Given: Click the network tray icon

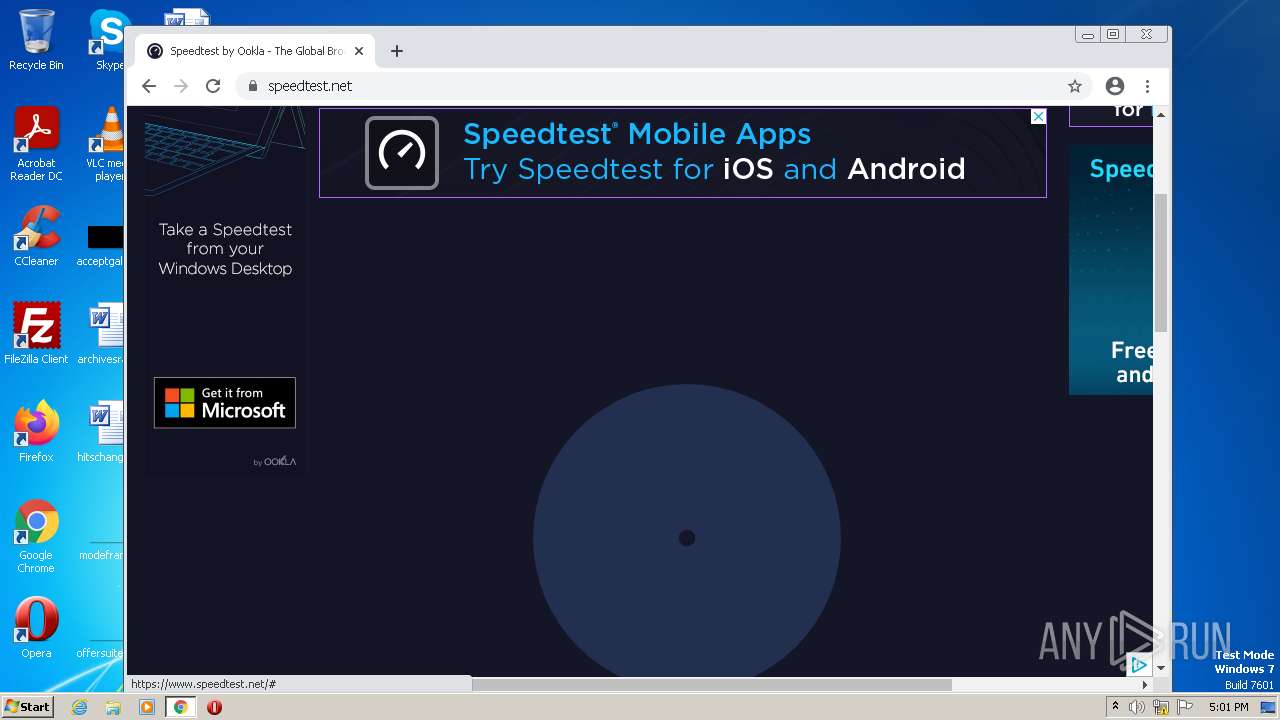Looking at the screenshot, I should 1161,707.
